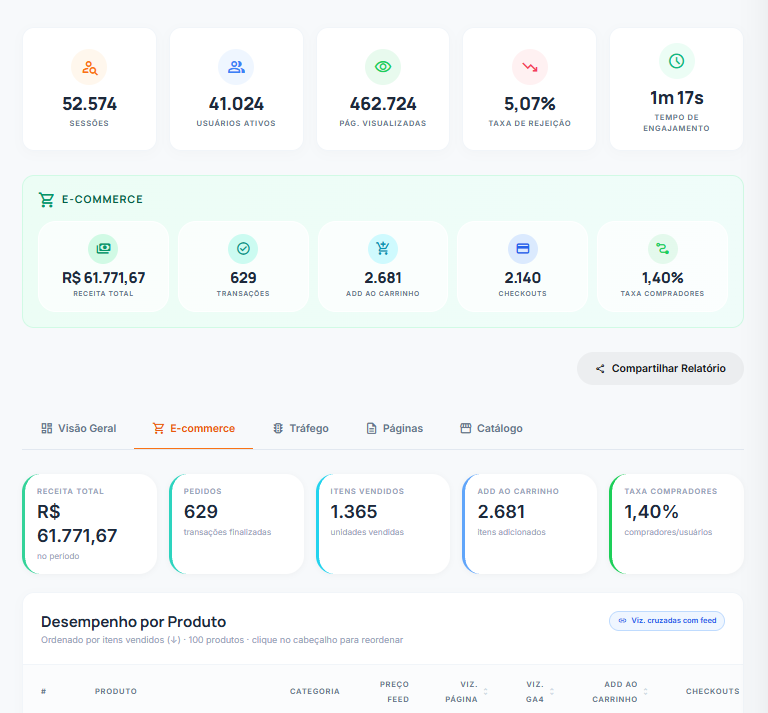Click the share icon in Compartilhar Relatório
768x713 pixels.
tap(600, 369)
